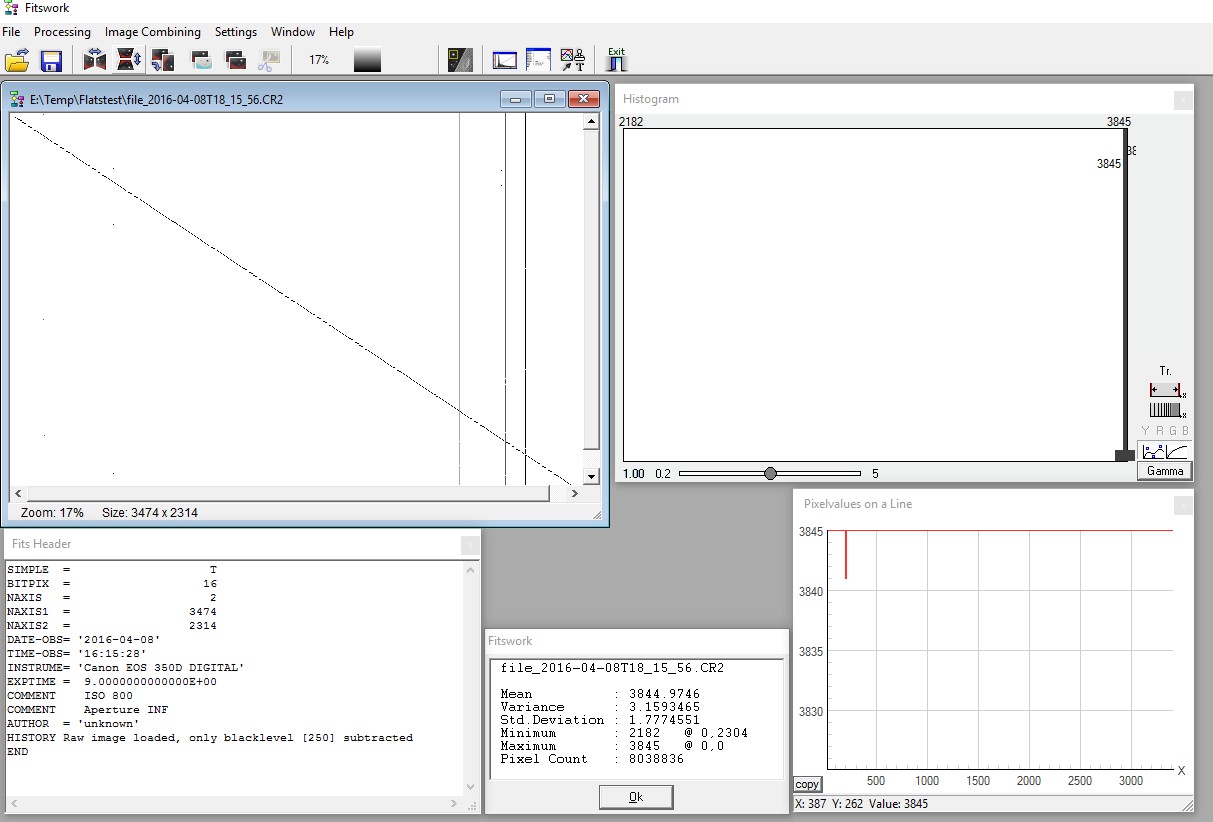Flip image vertically using the toolbar icon
Screen dimensions: 1213x822
click(x=128, y=60)
